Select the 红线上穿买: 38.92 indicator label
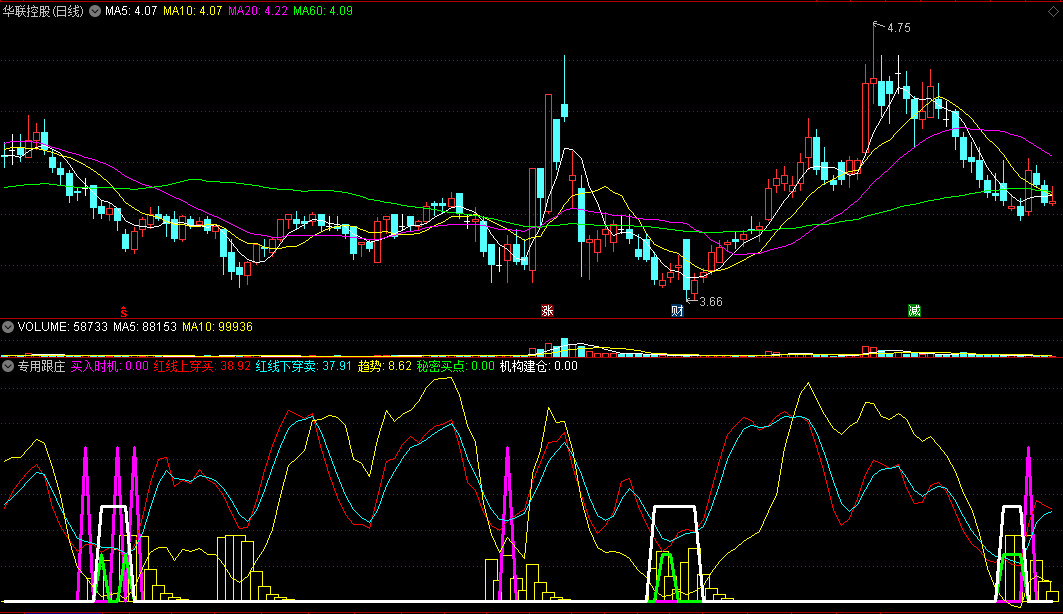This screenshot has height=614, width=1063. click(202, 366)
